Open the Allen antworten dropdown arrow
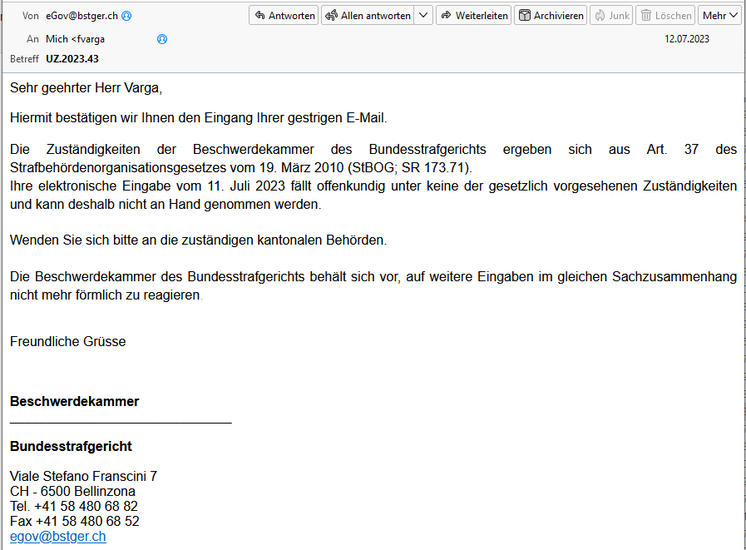Viewport: 746px width, 550px height. (x=423, y=16)
